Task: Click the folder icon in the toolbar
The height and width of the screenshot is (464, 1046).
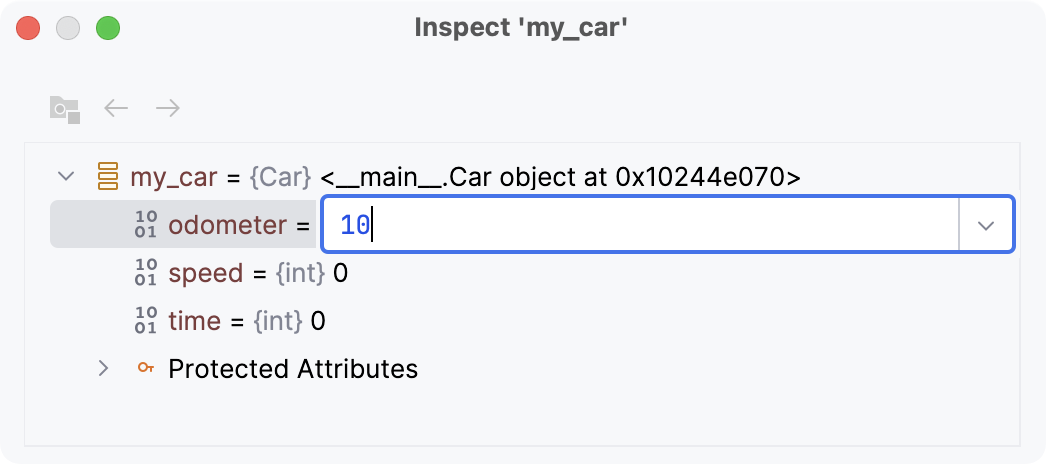Action: [x=65, y=108]
